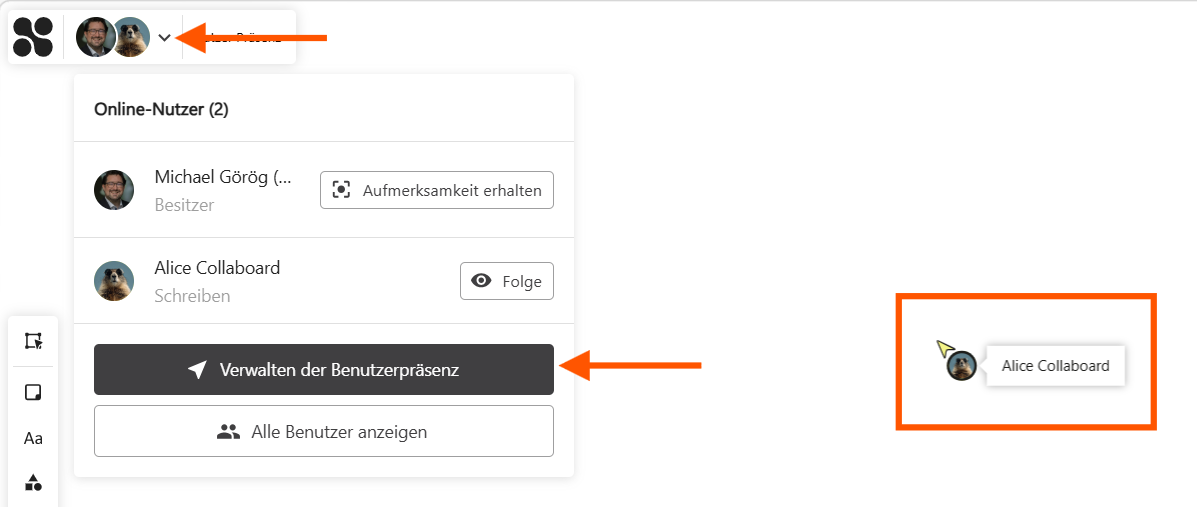This screenshot has height=507, width=1197.
Task: Click the Online-Nutzer (2) header
Action: (x=161, y=110)
